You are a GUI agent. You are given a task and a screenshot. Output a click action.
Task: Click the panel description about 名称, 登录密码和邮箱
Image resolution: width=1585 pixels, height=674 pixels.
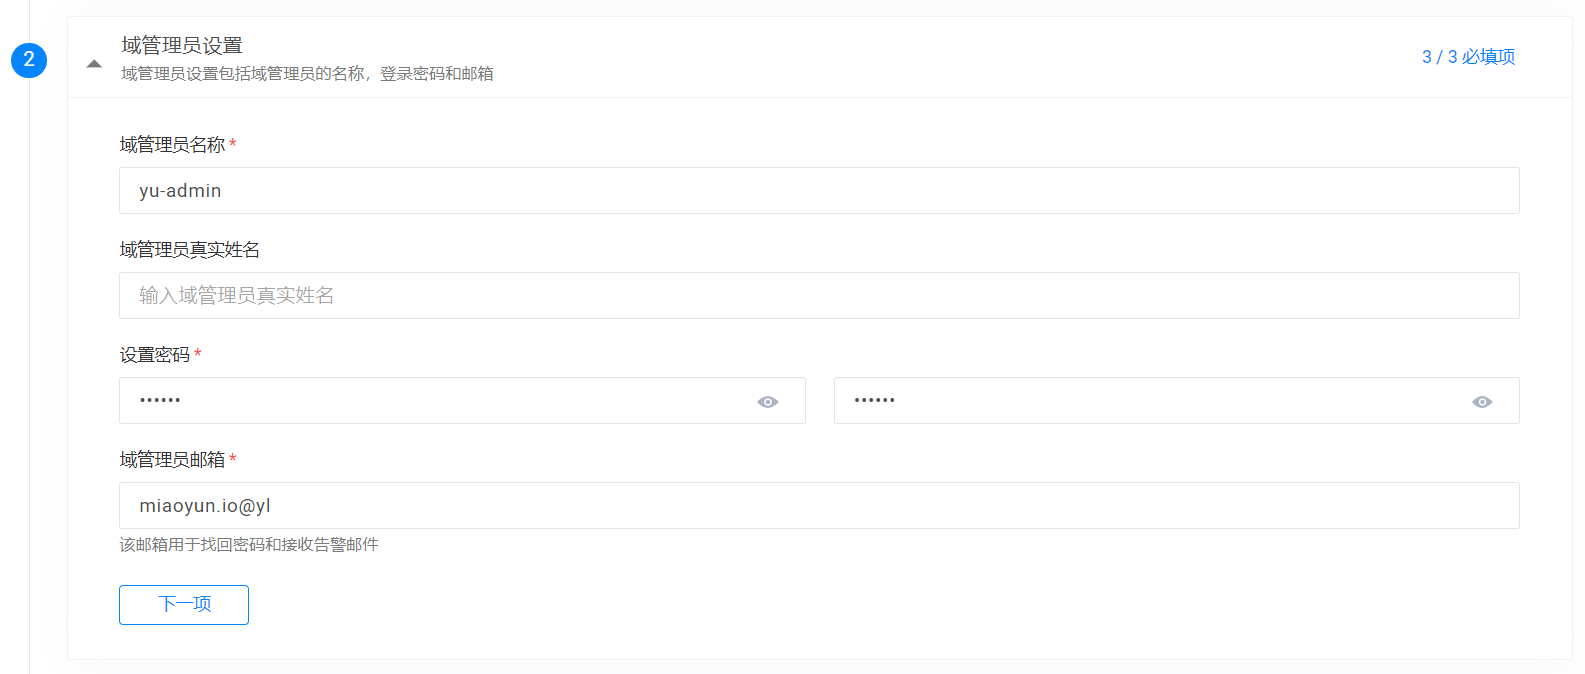307,74
